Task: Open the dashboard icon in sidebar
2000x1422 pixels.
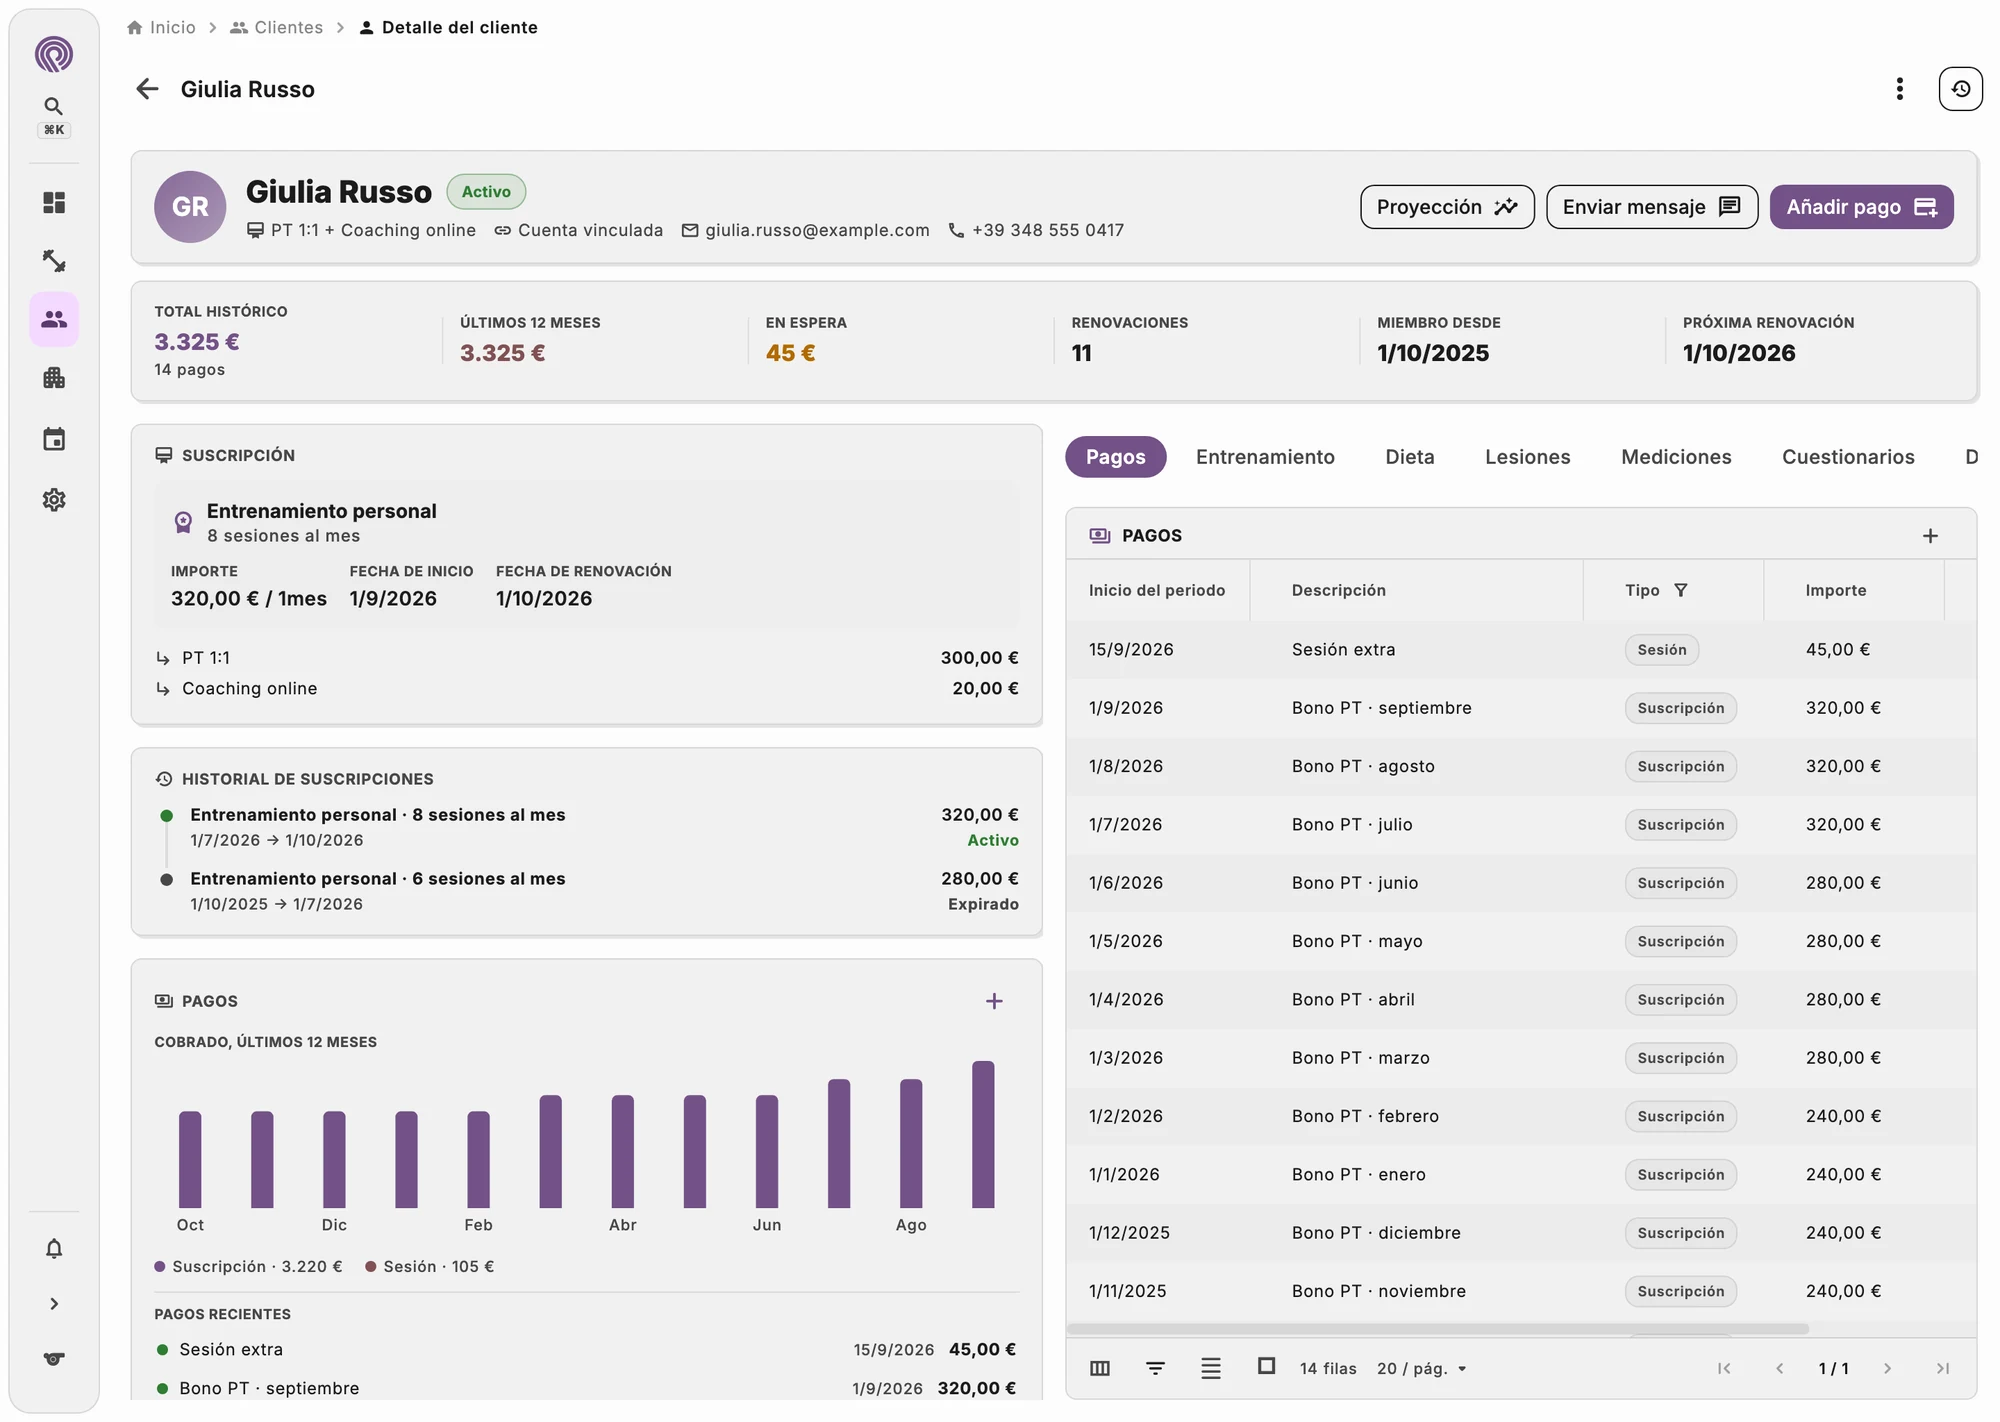Action: tap(54, 203)
